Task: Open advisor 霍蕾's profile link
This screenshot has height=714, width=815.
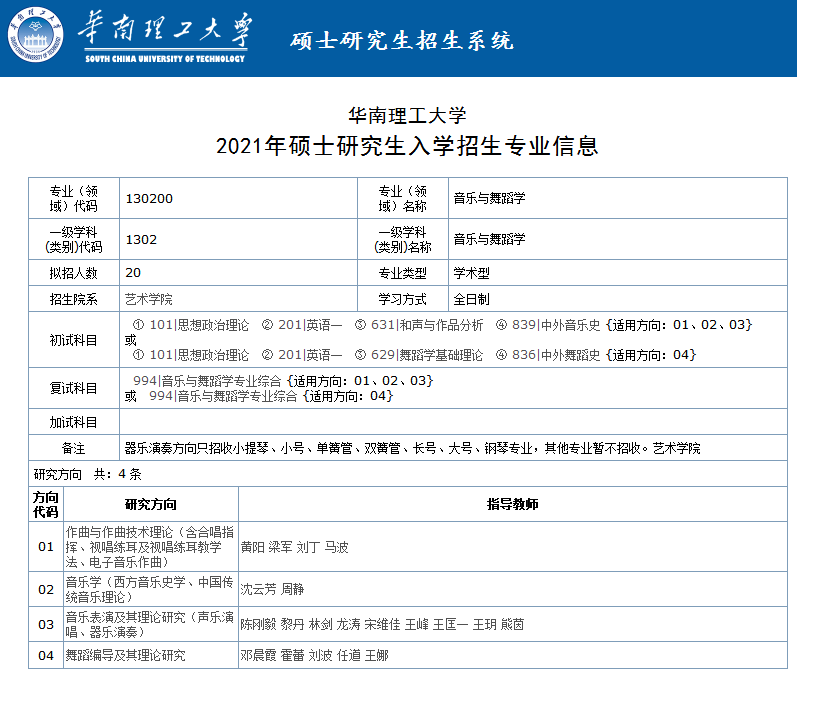Action: 292,656
